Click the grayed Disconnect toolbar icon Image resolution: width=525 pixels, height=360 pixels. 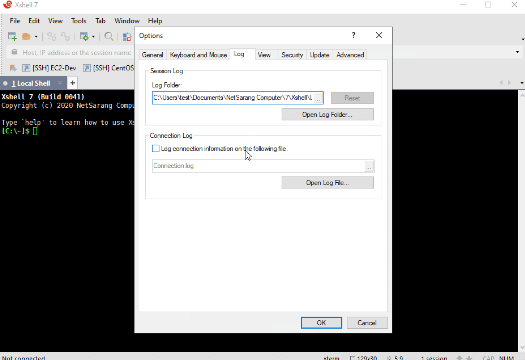pyautogui.click(x=52, y=36)
